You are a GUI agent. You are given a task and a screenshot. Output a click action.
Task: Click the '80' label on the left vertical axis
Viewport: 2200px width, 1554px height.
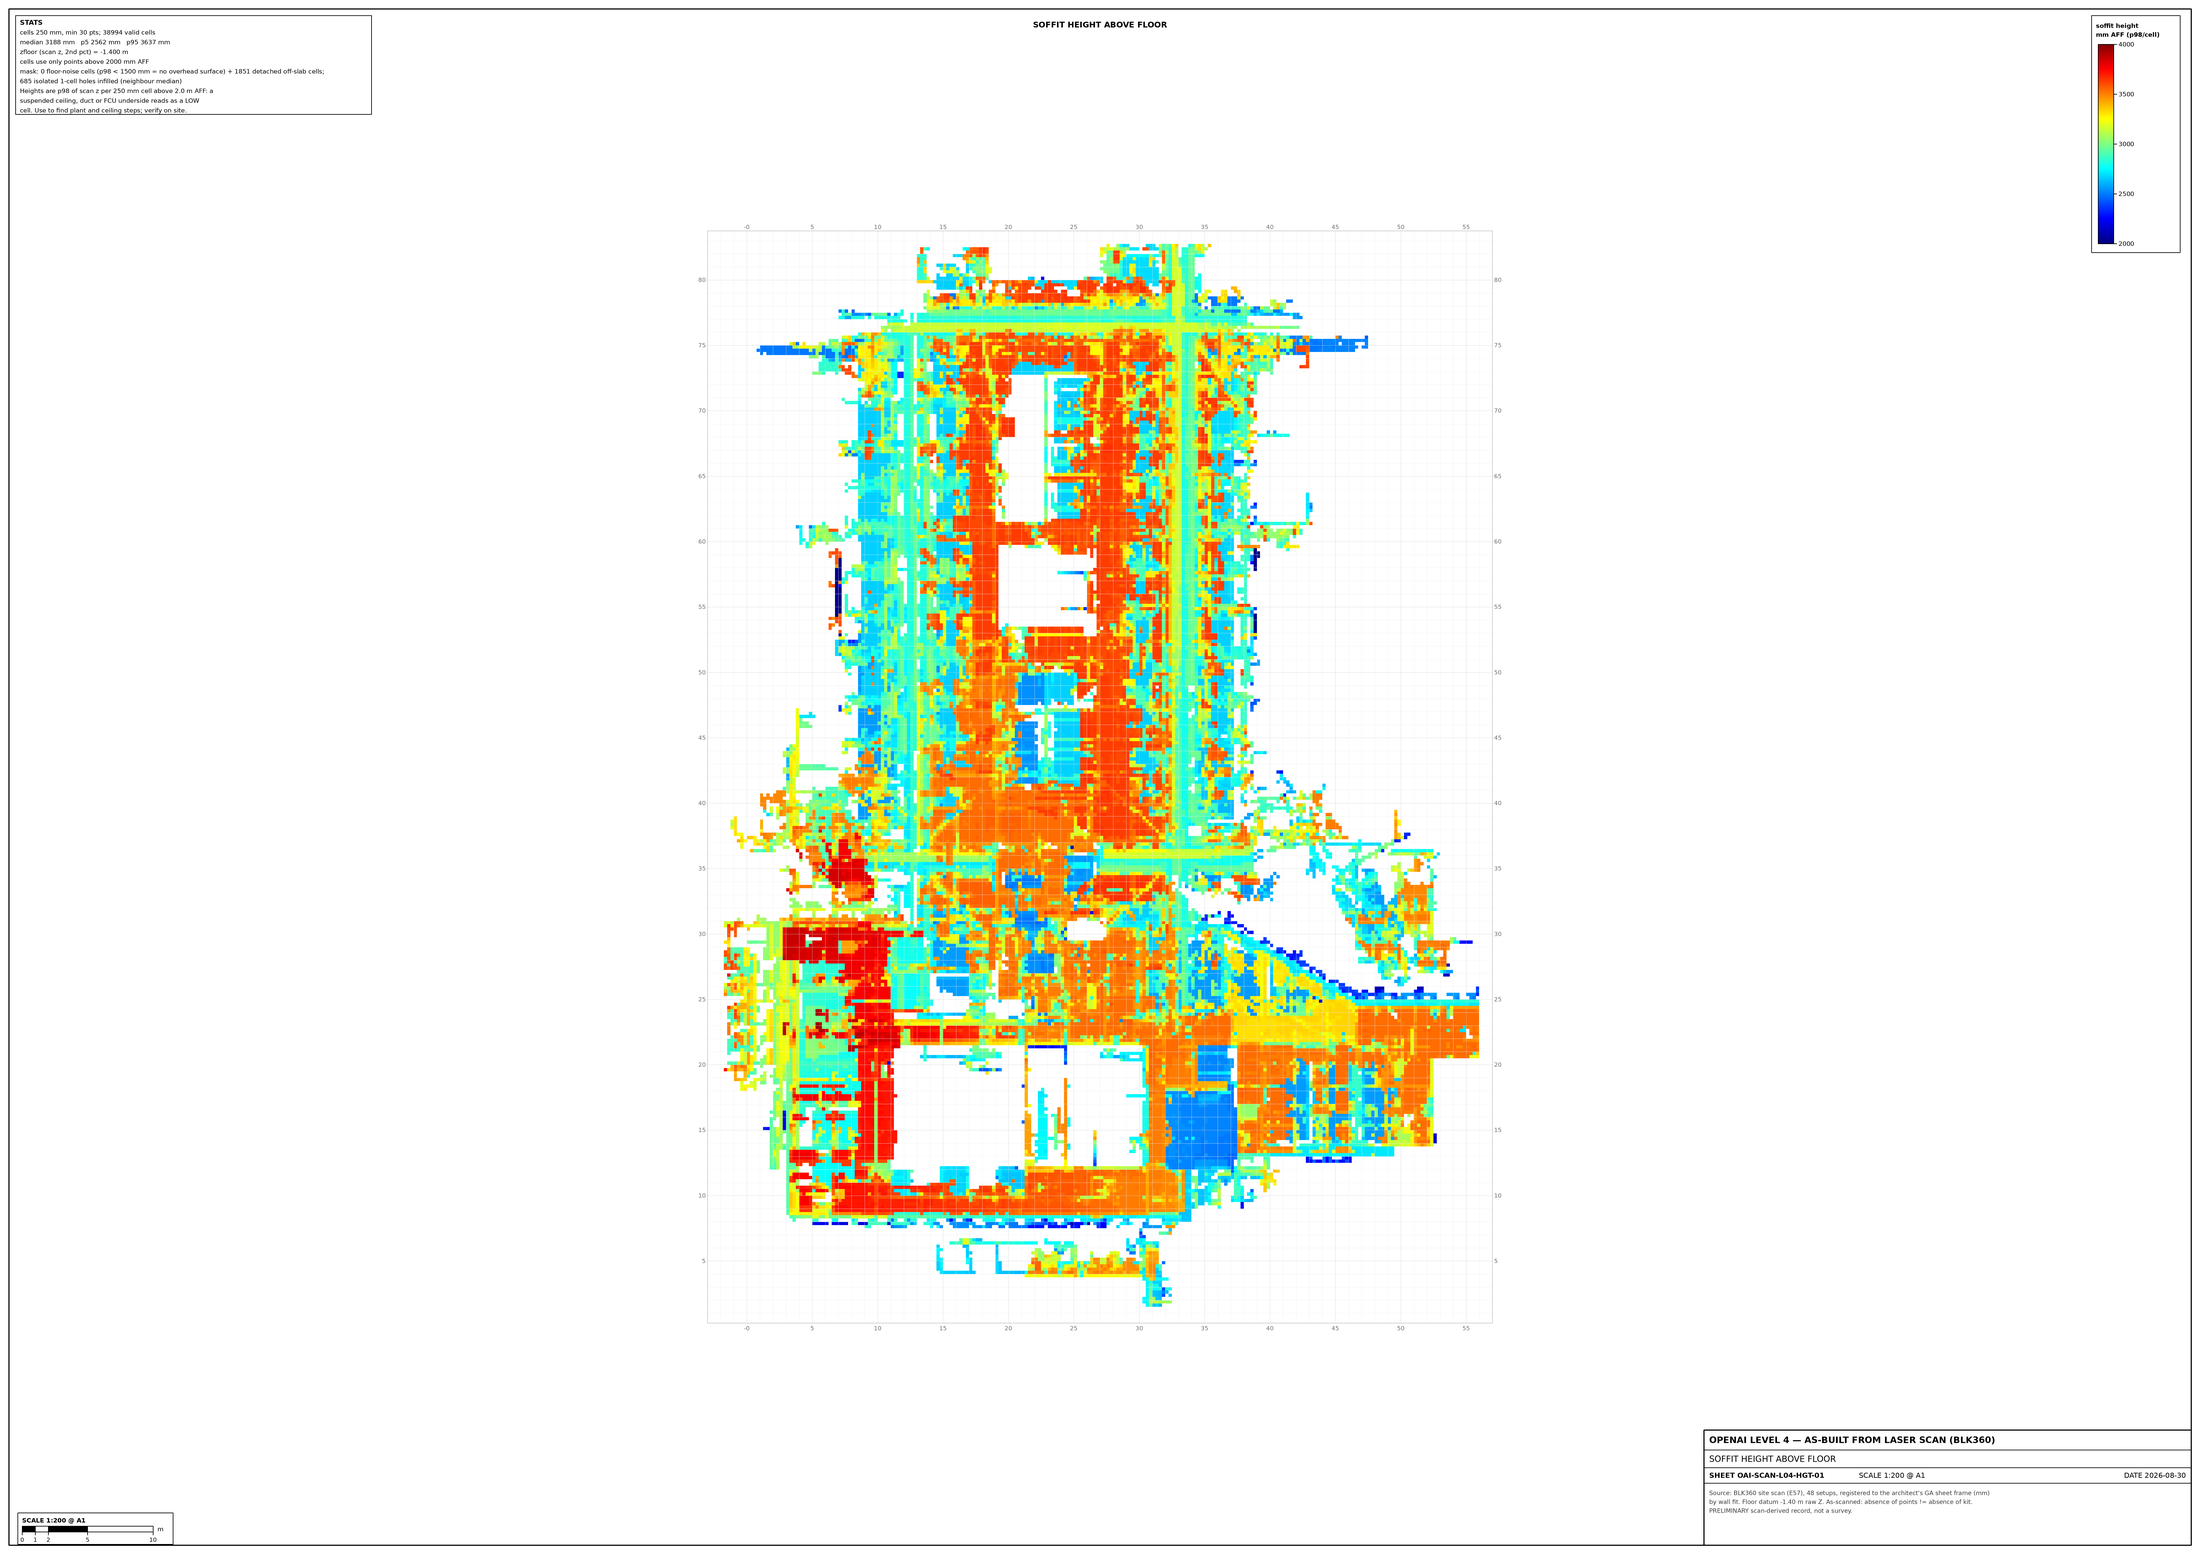pos(702,280)
